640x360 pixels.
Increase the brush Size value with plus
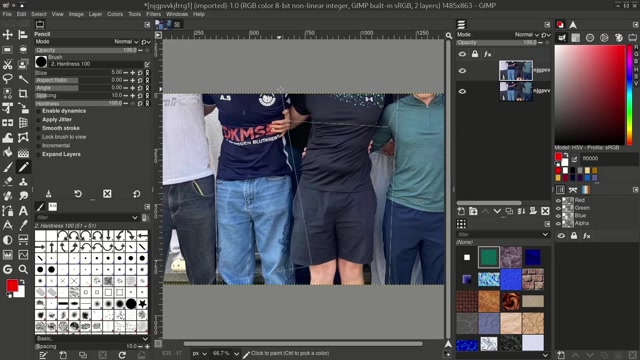click(132, 73)
